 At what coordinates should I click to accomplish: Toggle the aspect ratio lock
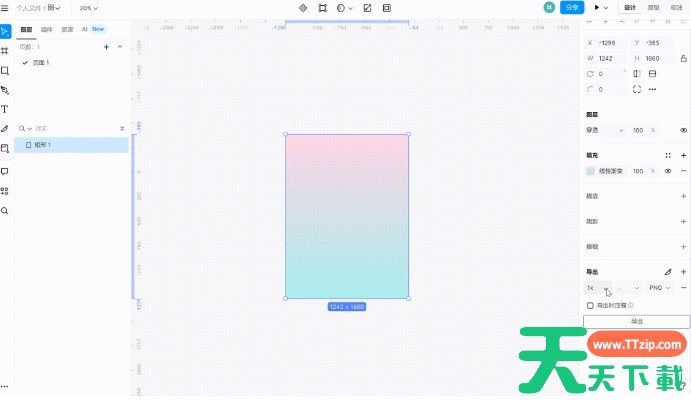coord(684,58)
